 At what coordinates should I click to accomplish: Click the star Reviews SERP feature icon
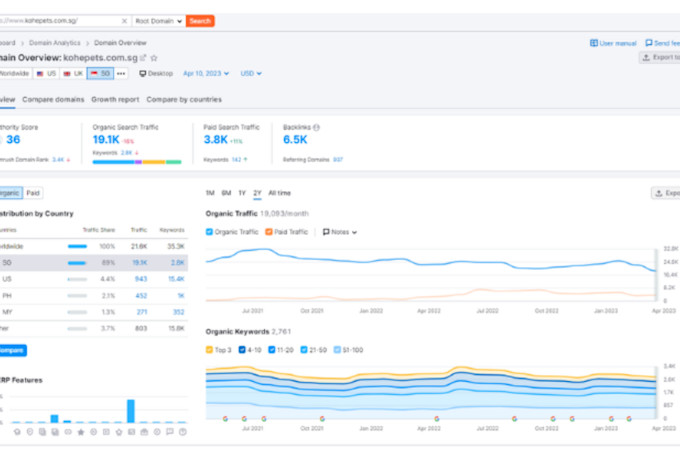[x=81, y=432]
